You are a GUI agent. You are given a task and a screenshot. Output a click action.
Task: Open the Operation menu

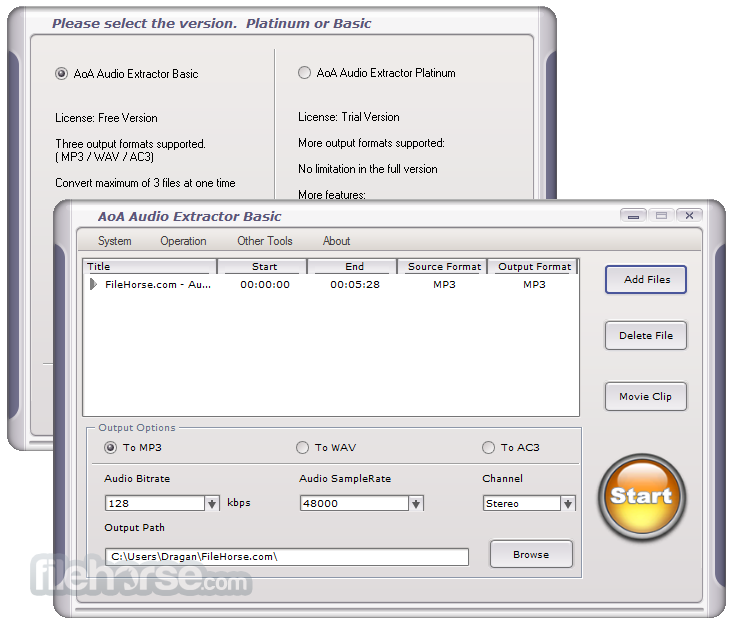coord(183,241)
